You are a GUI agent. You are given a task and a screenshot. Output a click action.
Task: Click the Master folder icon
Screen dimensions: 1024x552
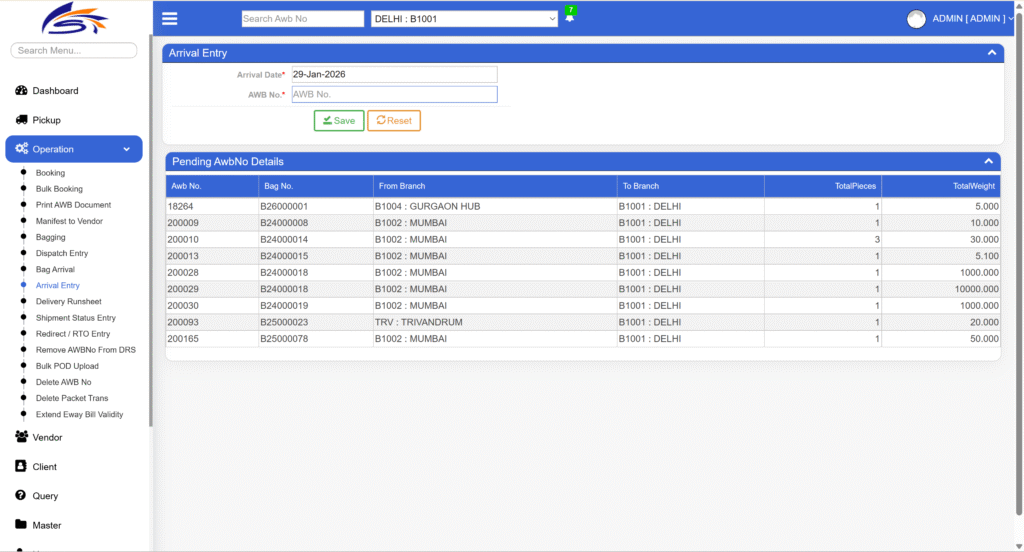21,524
